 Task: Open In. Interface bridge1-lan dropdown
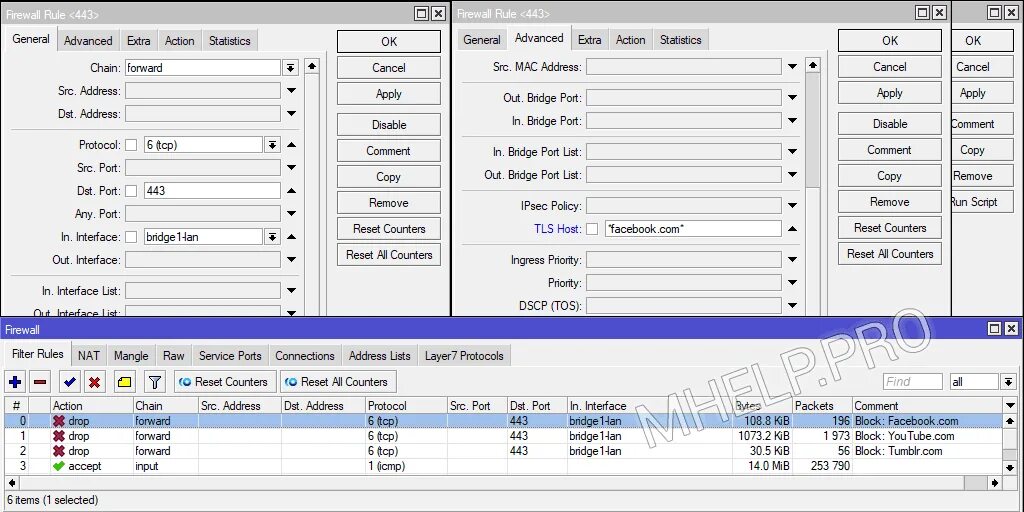pyautogui.click(x=272, y=237)
